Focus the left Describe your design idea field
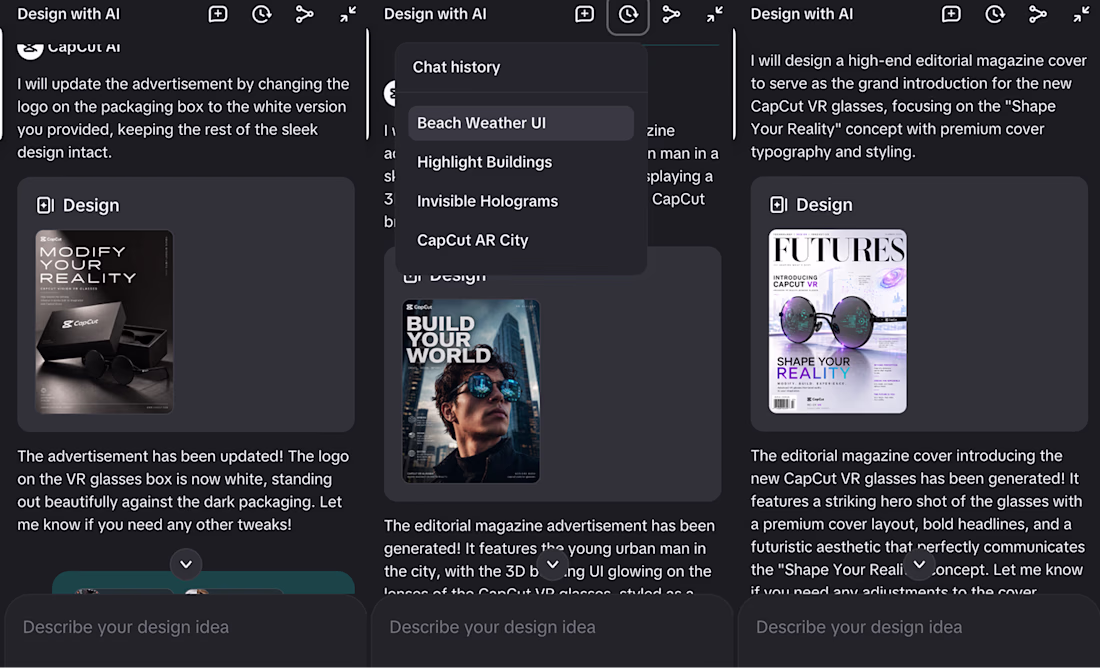Image resolution: width=1100 pixels, height=668 pixels. point(186,627)
